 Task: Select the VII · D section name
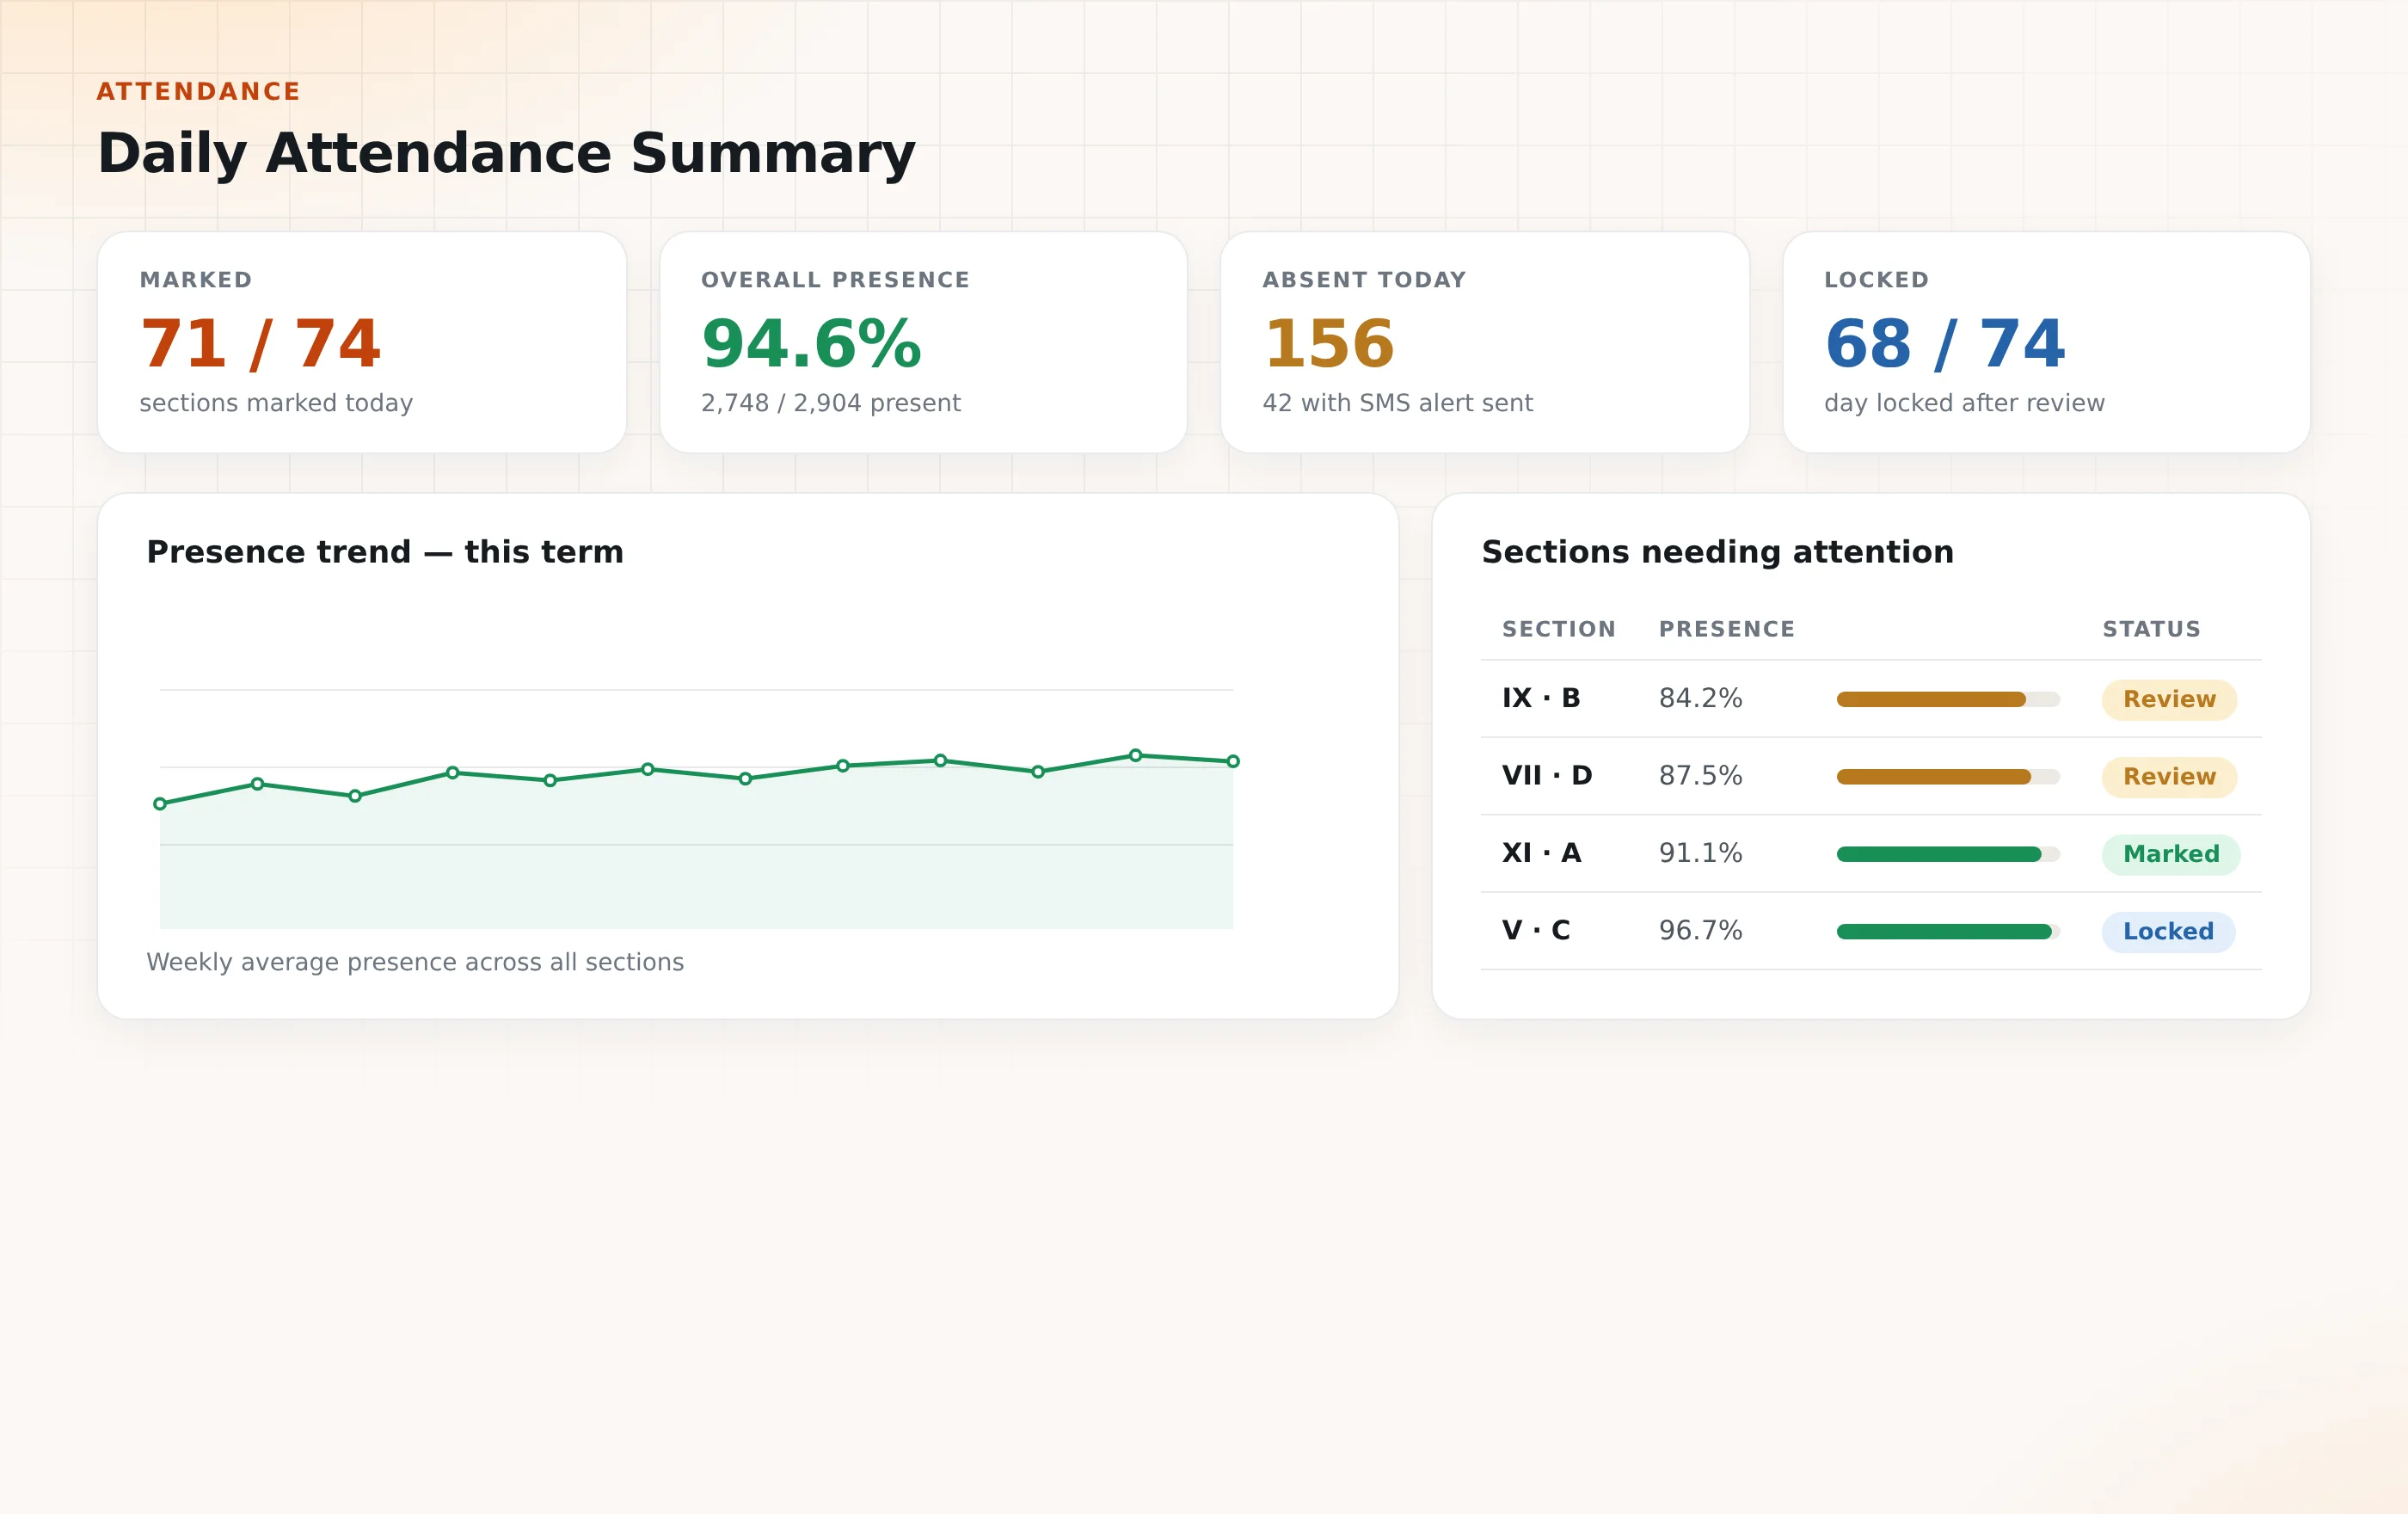1547,776
